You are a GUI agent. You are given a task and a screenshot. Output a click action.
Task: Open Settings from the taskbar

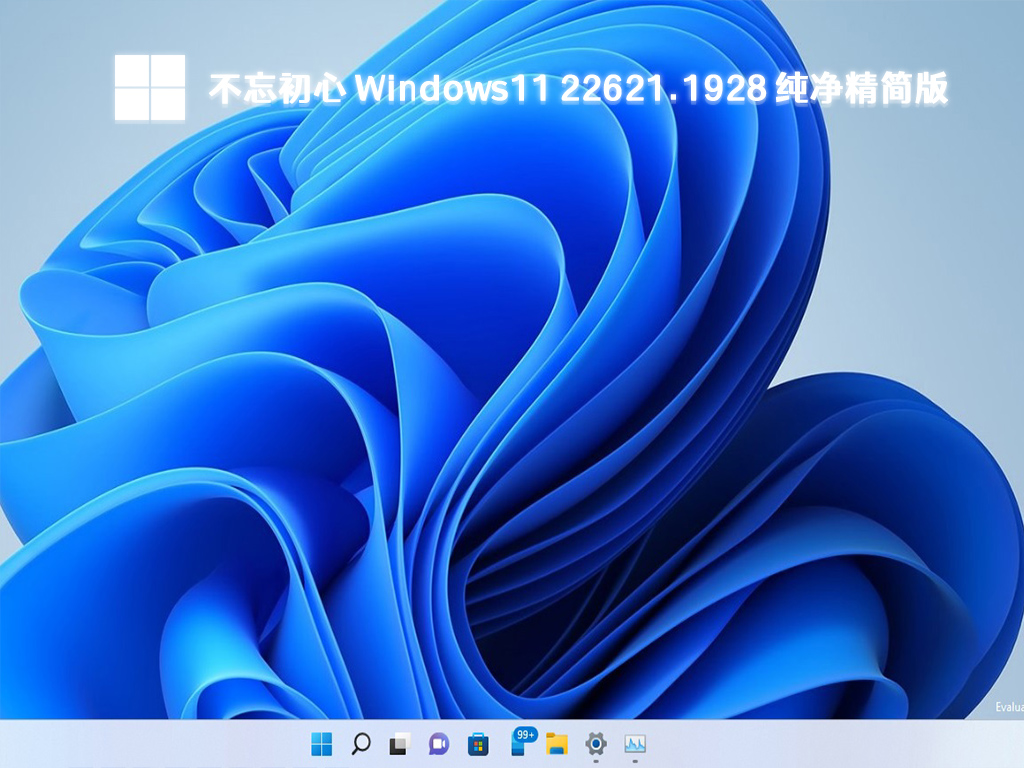point(595,744)
